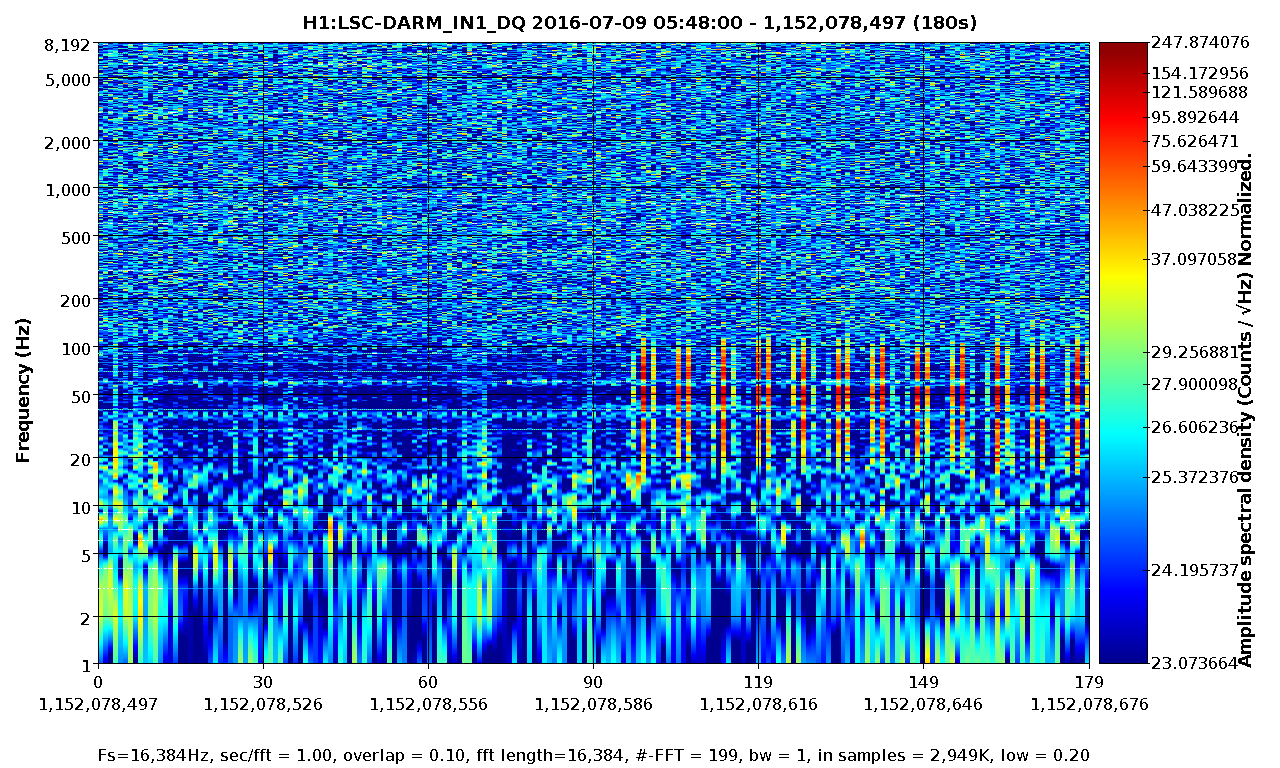Click the 2,000 frequency tick label

coord(67,142)
